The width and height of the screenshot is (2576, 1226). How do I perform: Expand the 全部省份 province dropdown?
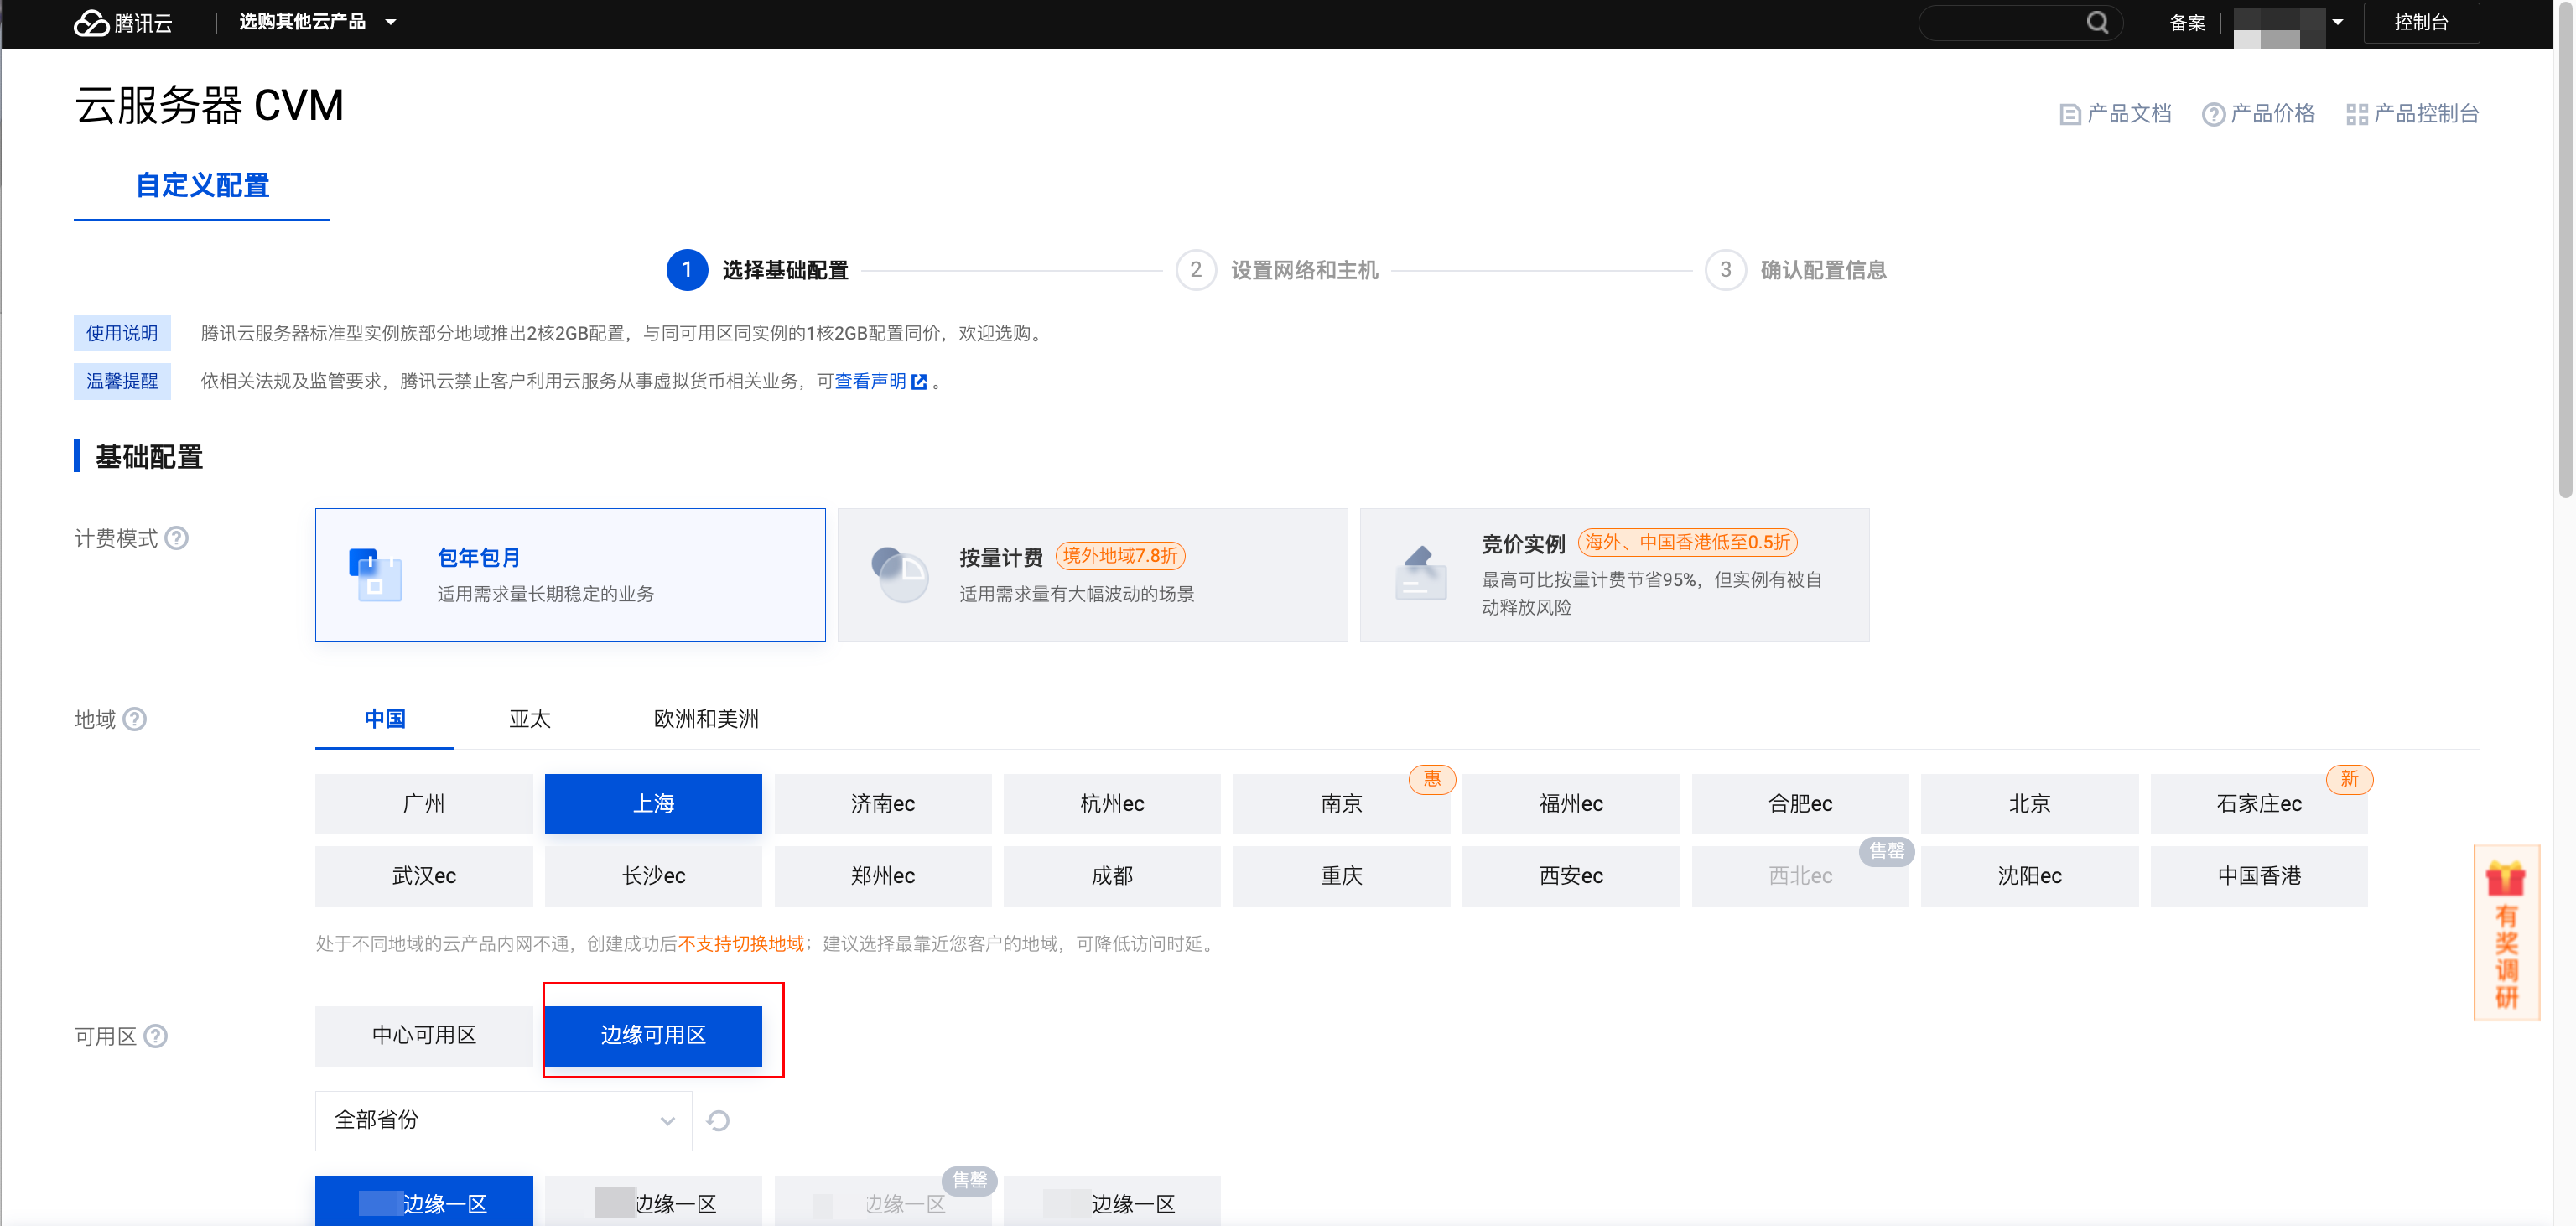[x=503, y=1120]
